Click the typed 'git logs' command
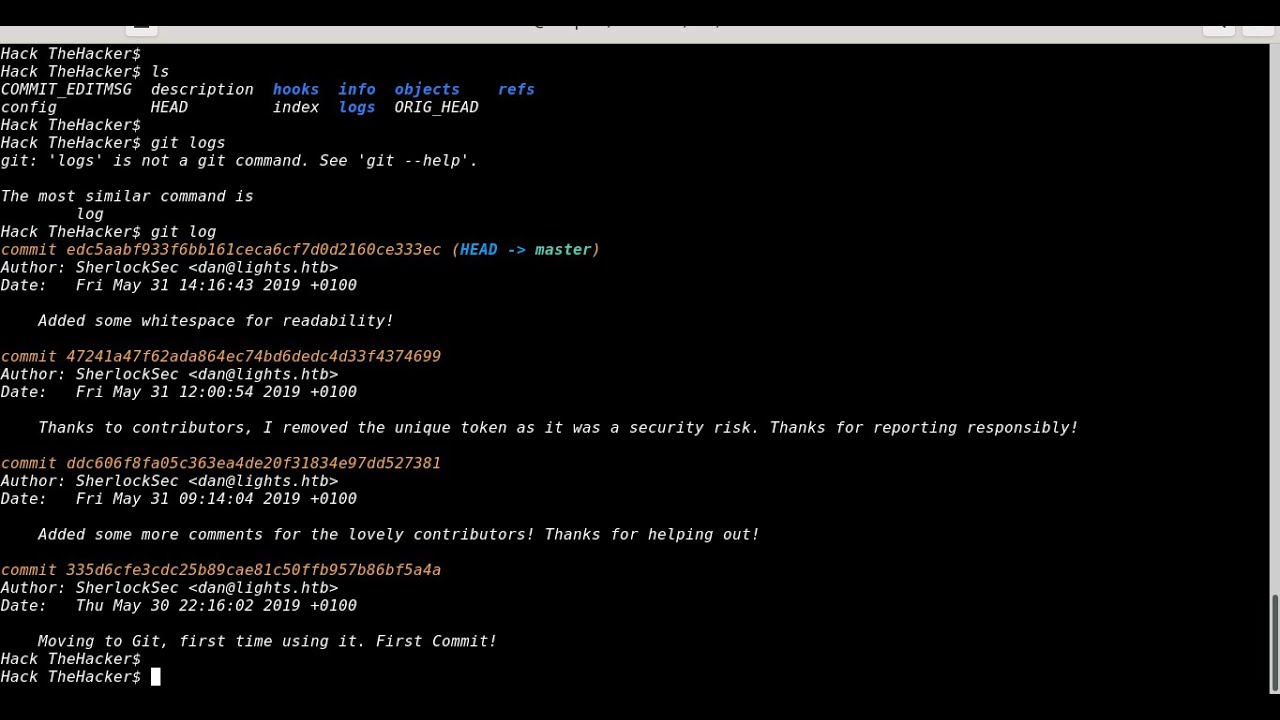Viewport: 1280px width, 720px height. (x=188, y=143)
